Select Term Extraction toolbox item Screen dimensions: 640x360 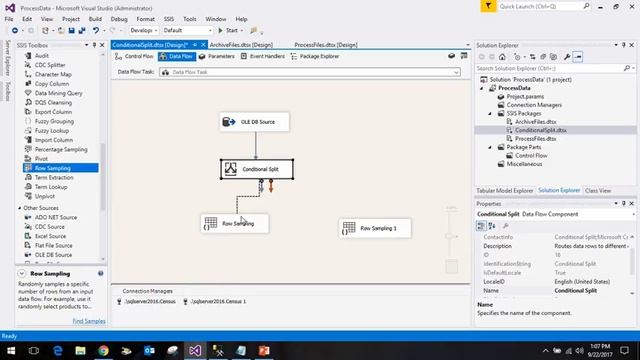tap(54, 178)
